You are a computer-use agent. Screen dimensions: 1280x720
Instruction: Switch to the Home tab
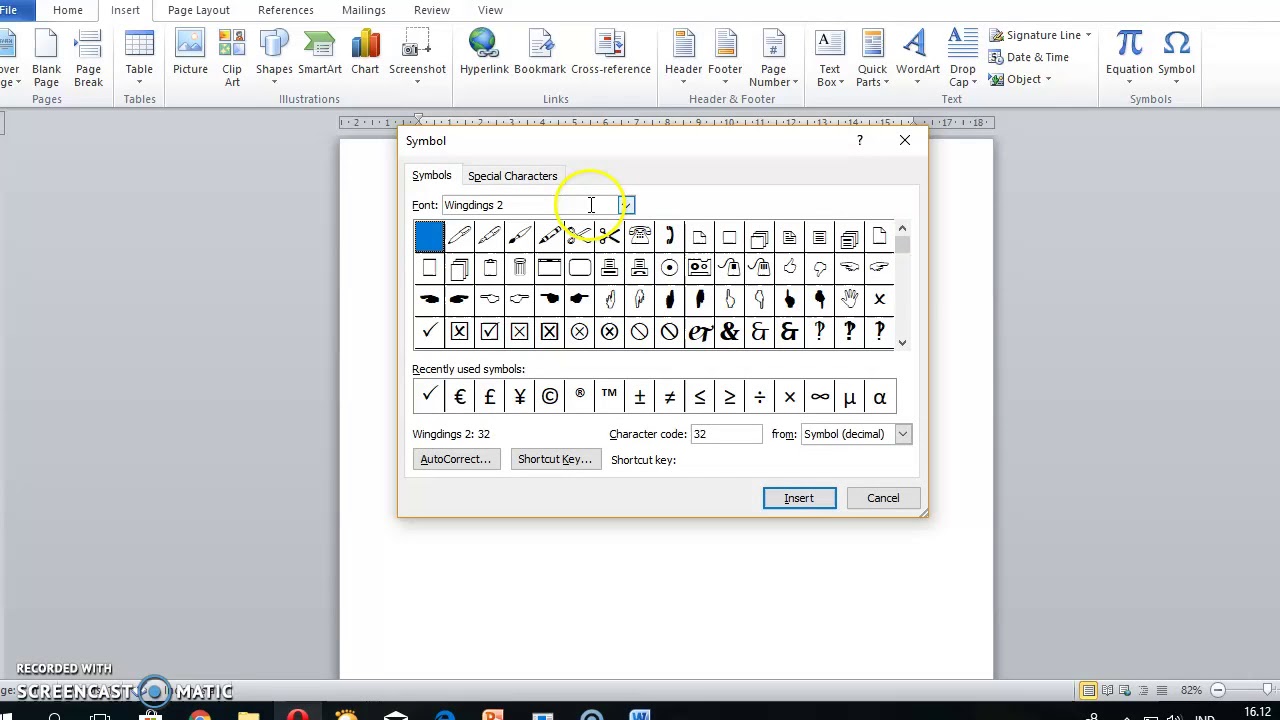(x=68, y=10)
